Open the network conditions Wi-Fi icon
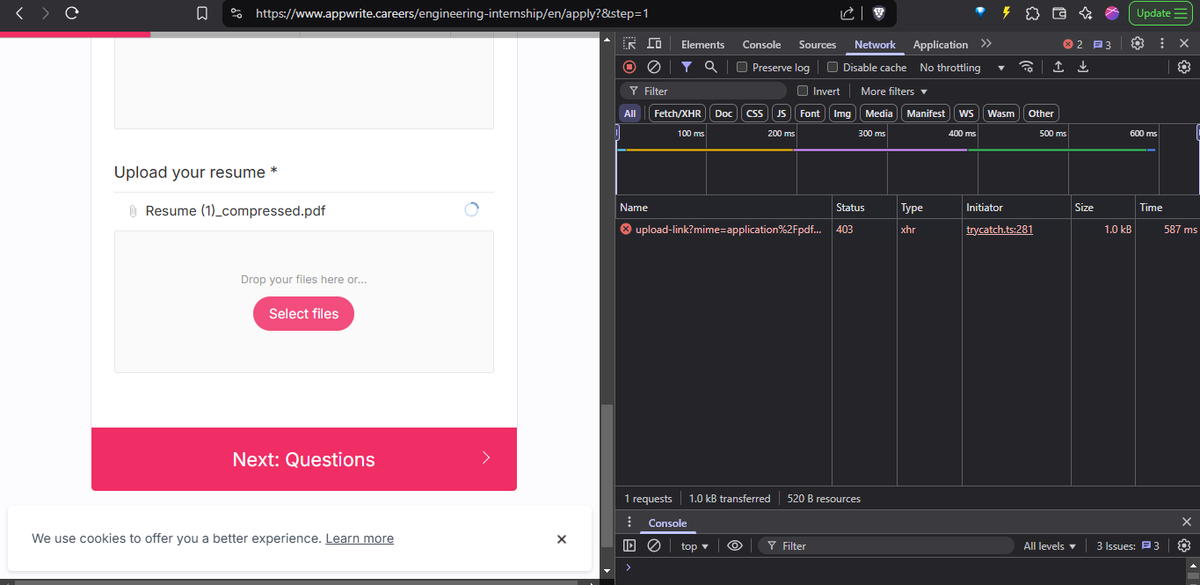This screenshot has height=585, width=1200. coord(1026,67)
